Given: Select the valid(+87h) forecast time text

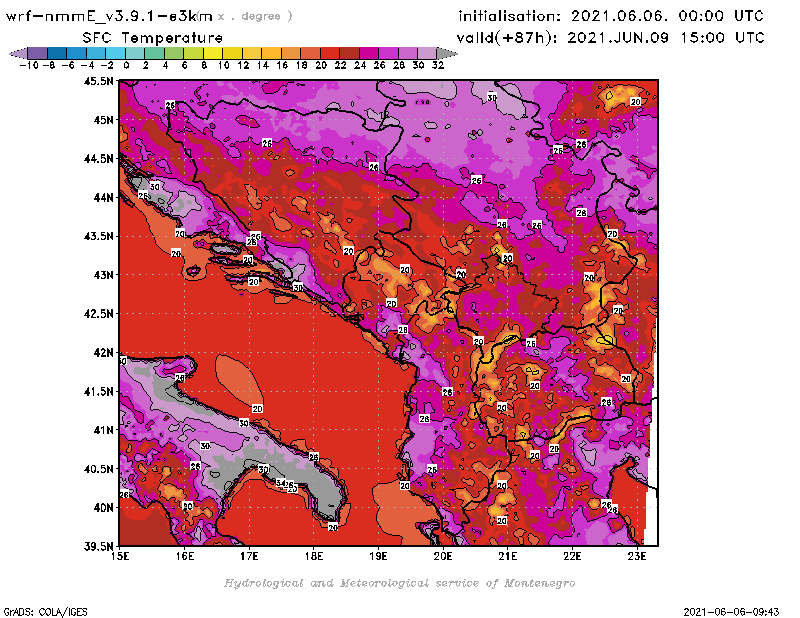Looking at the screenshot, I should [x=611, y=38].
